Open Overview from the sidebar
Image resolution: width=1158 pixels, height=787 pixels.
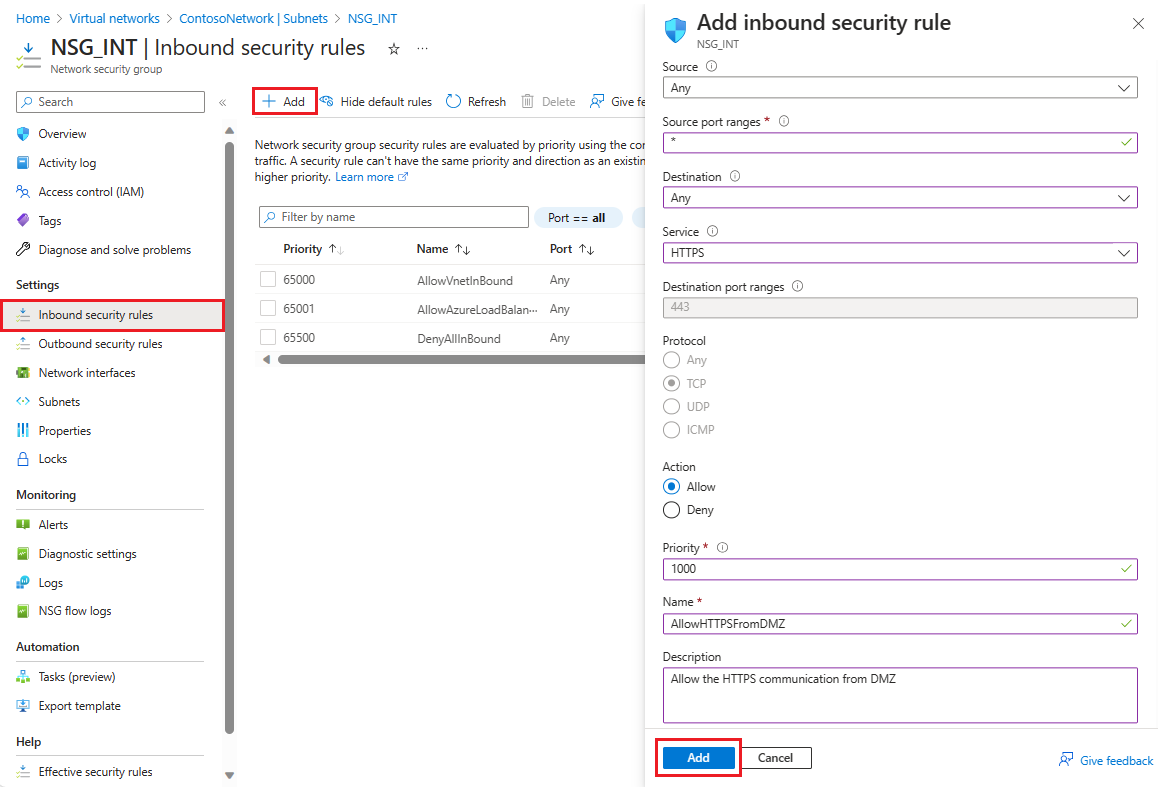62,133
